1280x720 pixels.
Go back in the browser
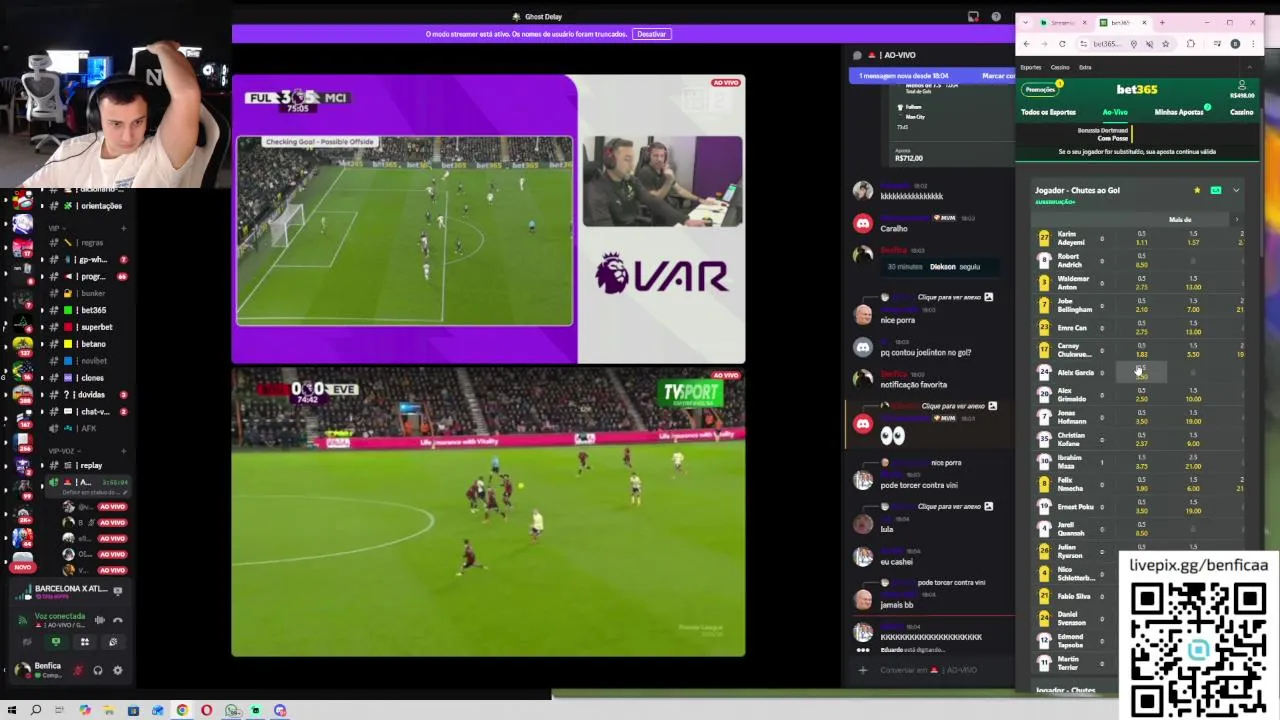point(1026,44)
